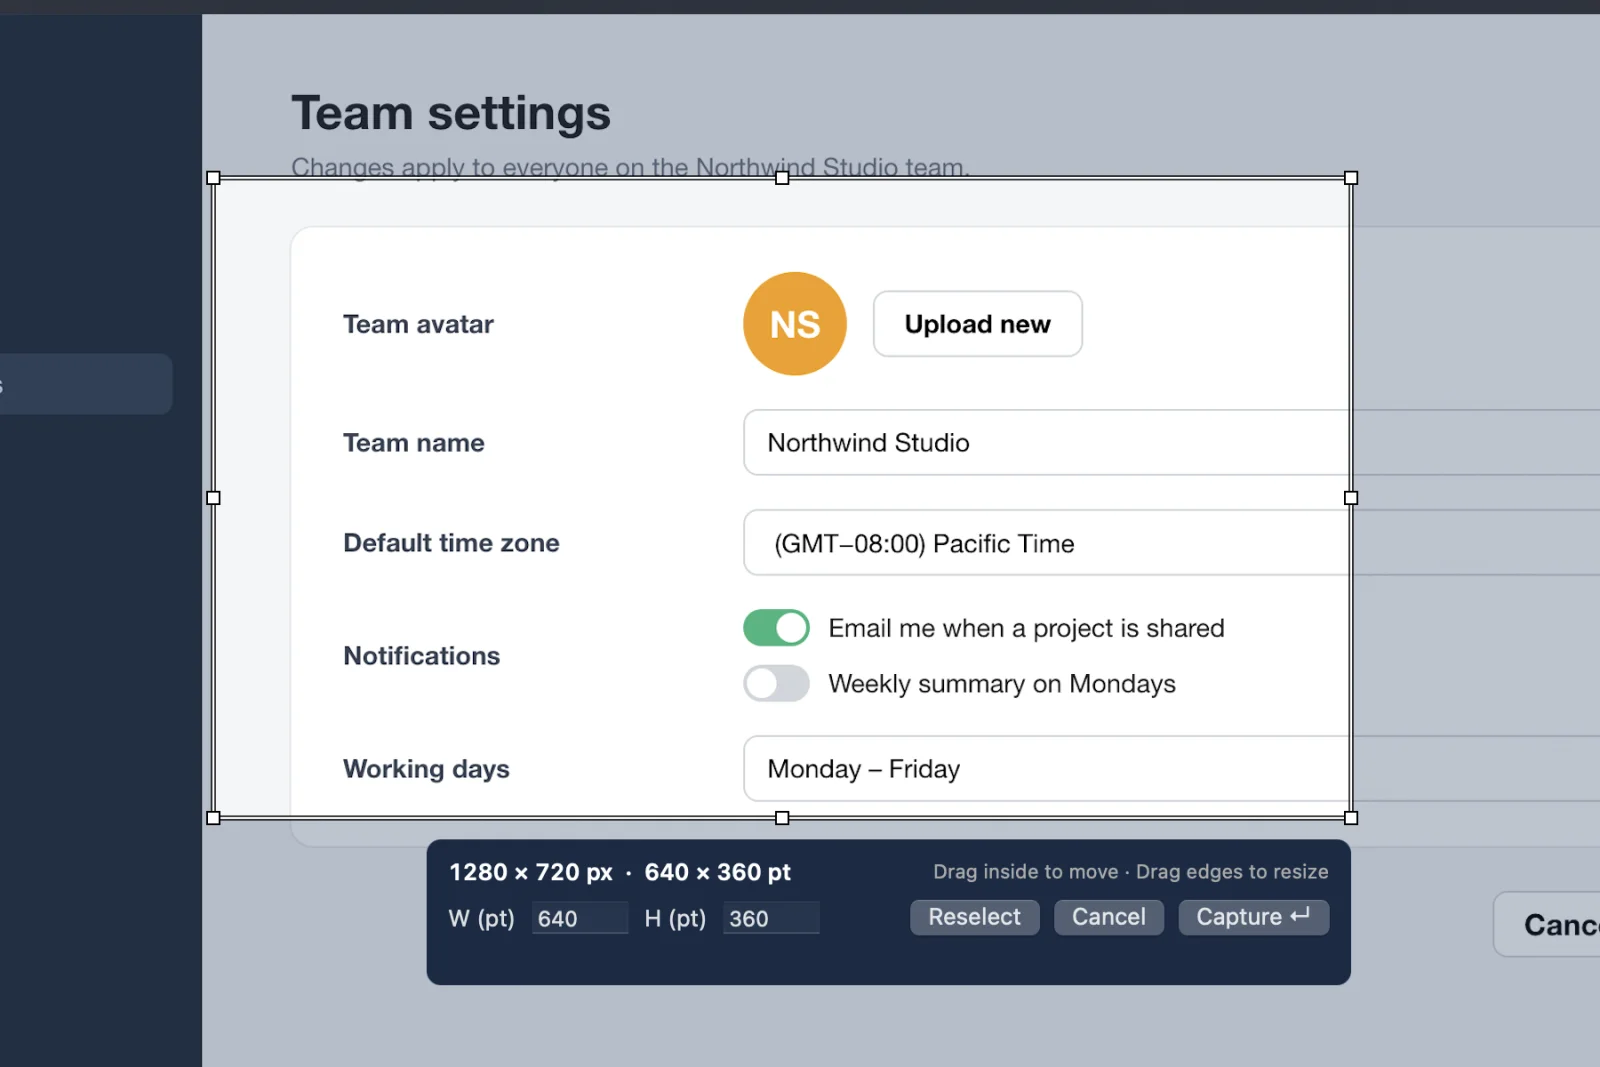Click the bottom edge middle resize handle

pos(782,818)
